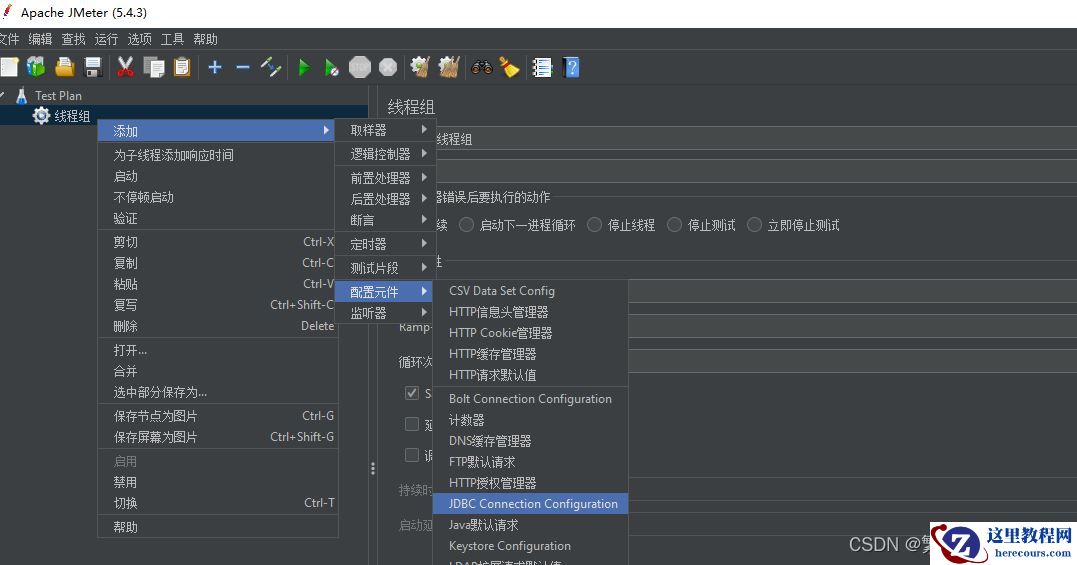1077x565 pixels.
Task: Choose 删除 in context menu
Action: click(x=218, y=326)
